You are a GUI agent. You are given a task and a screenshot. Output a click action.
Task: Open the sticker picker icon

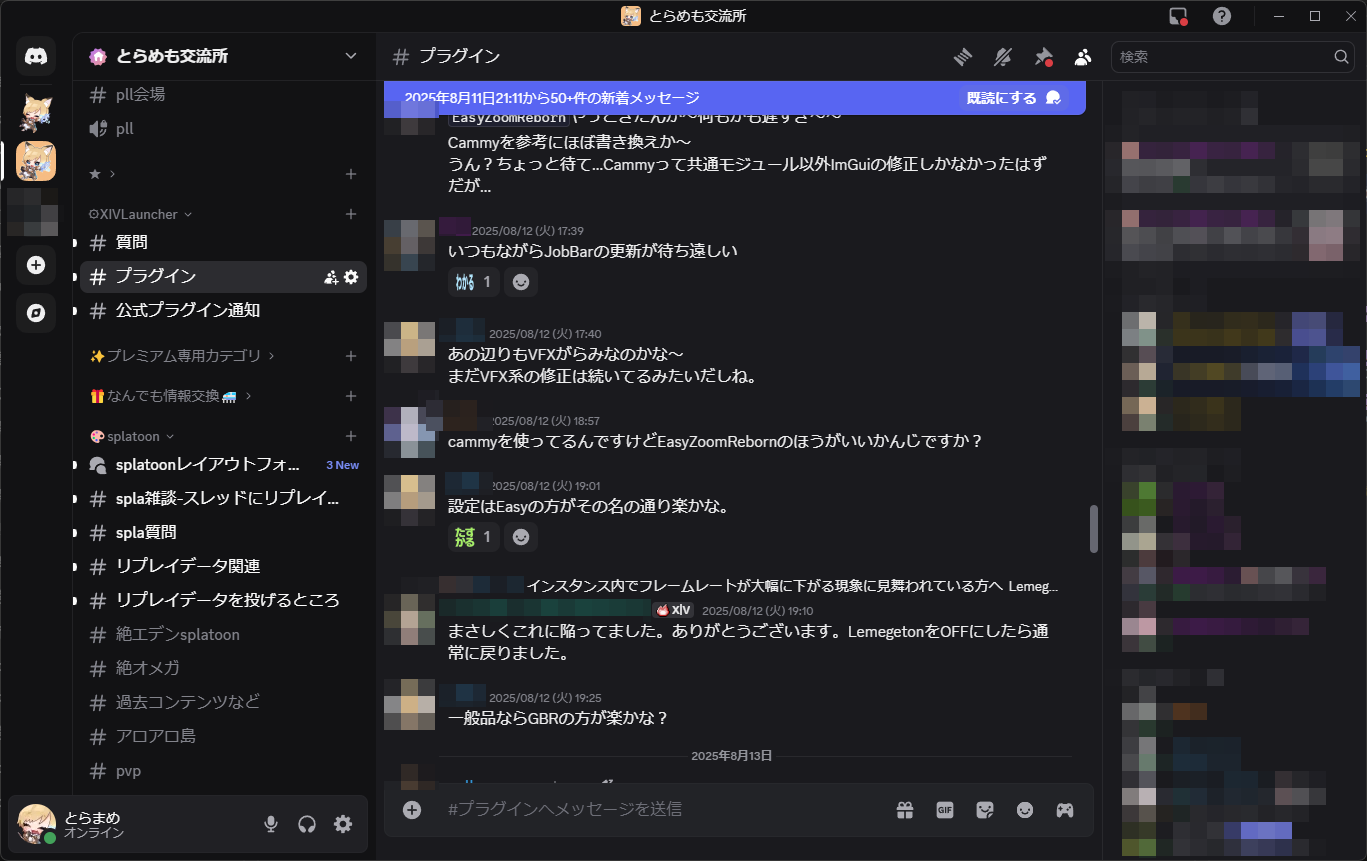[x=985, y=810]
